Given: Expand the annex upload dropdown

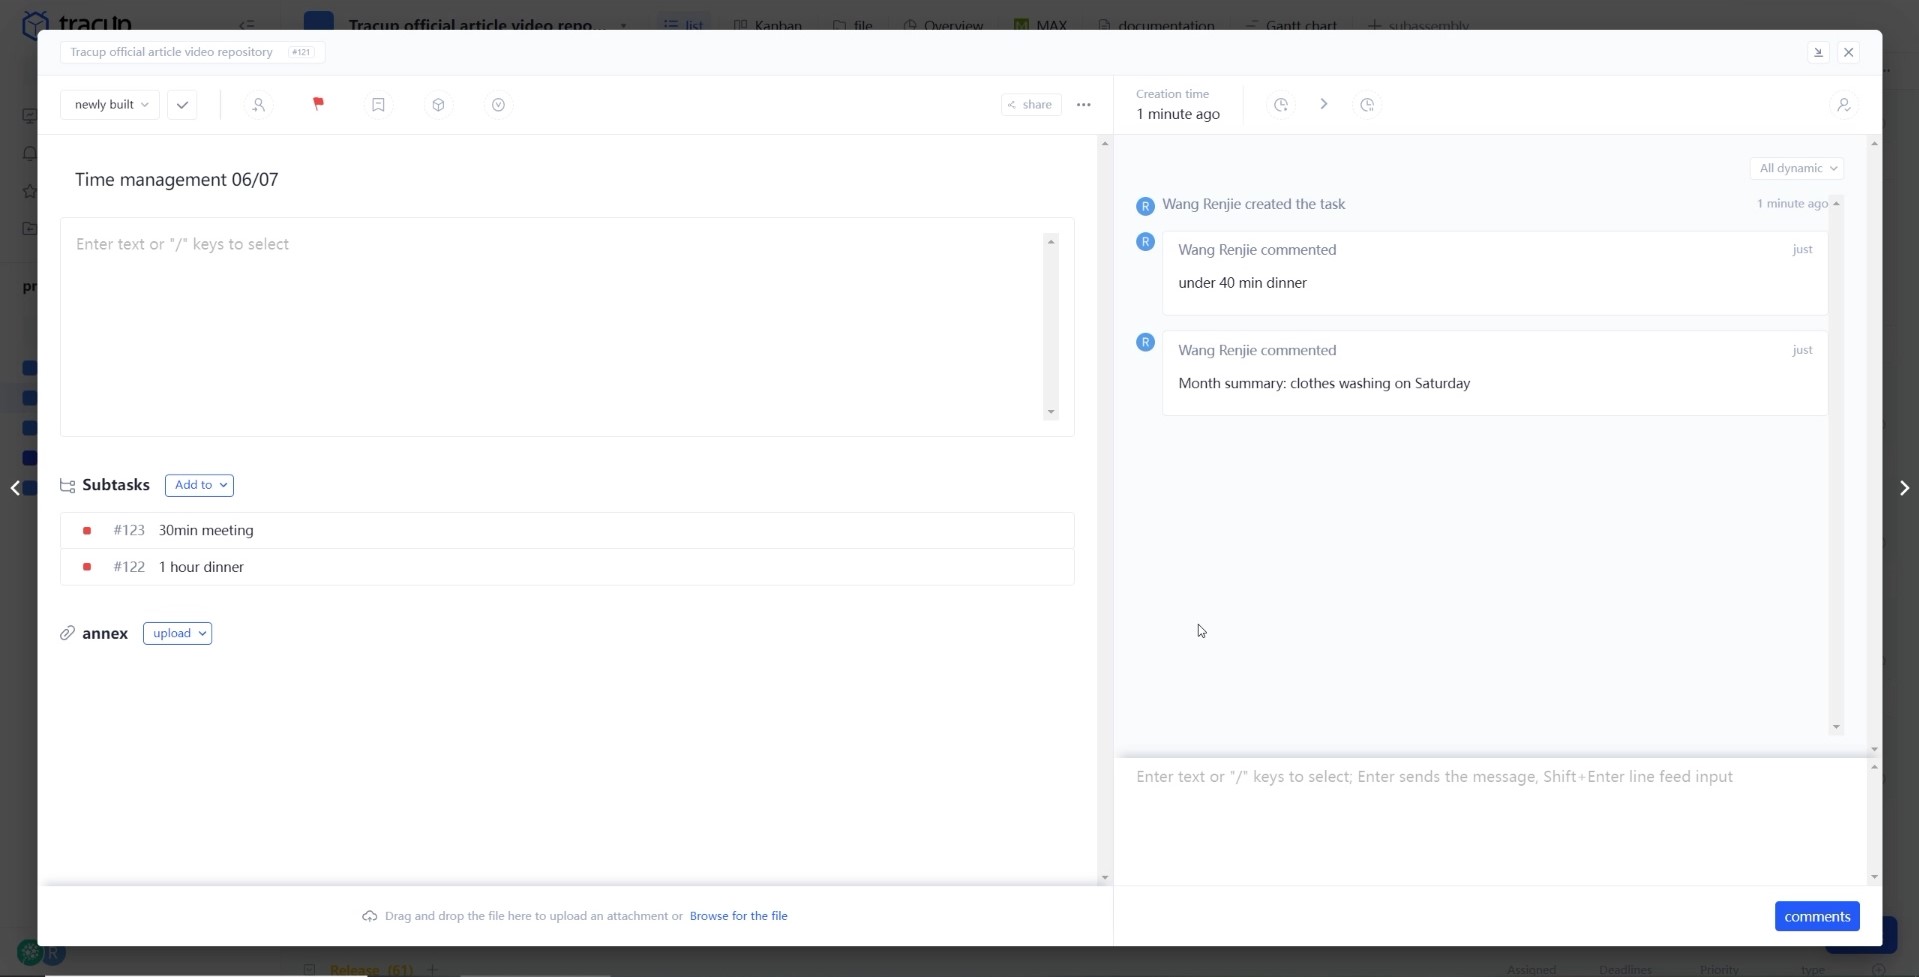Looking at the screenshot, I should click(x=178, y=634).
